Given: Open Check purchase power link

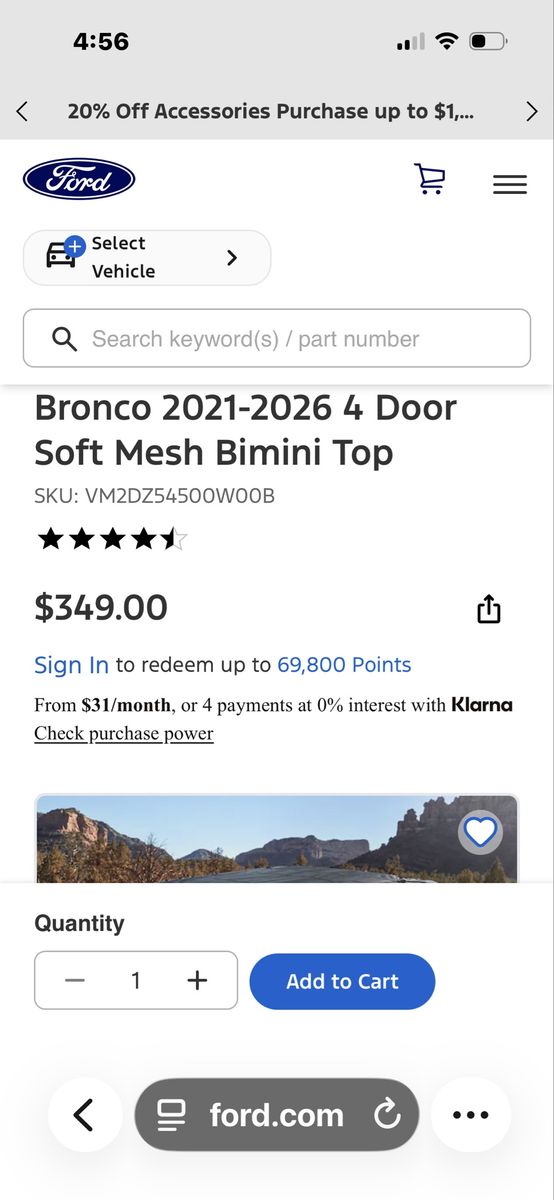Looking at the screenshot, I should tap(124, 734).
